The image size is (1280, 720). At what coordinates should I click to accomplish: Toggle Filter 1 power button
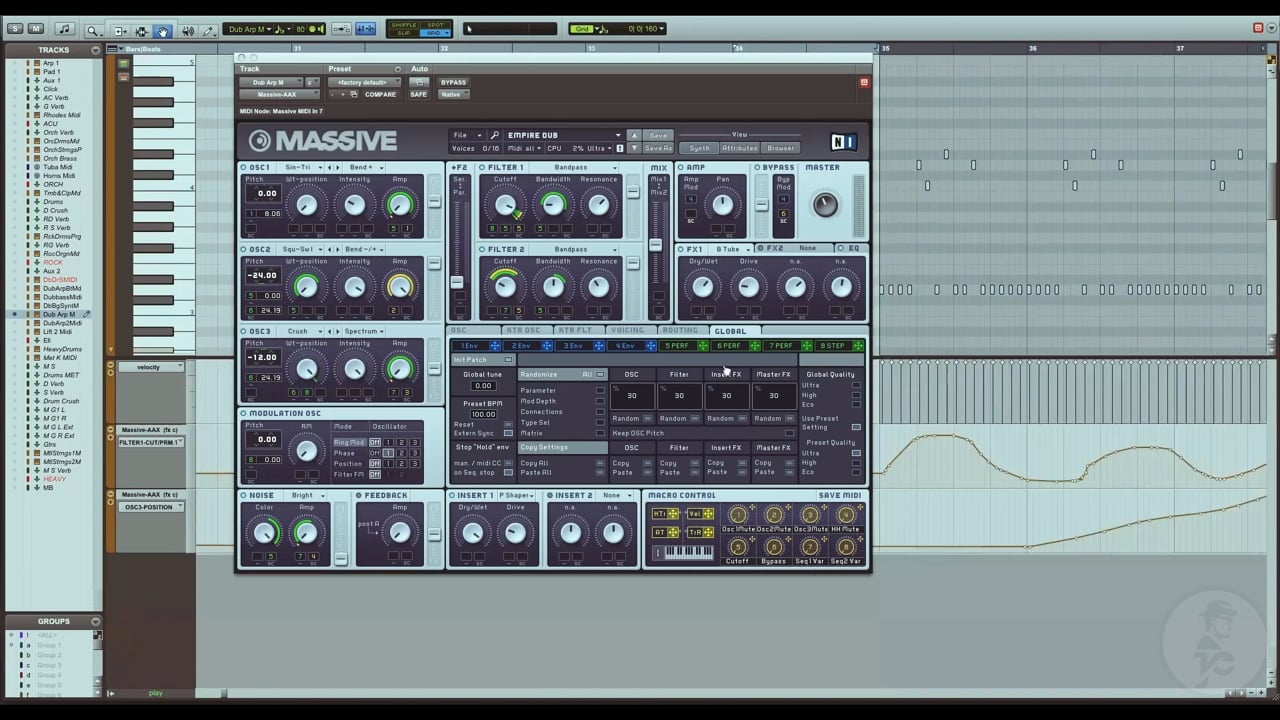482,167
